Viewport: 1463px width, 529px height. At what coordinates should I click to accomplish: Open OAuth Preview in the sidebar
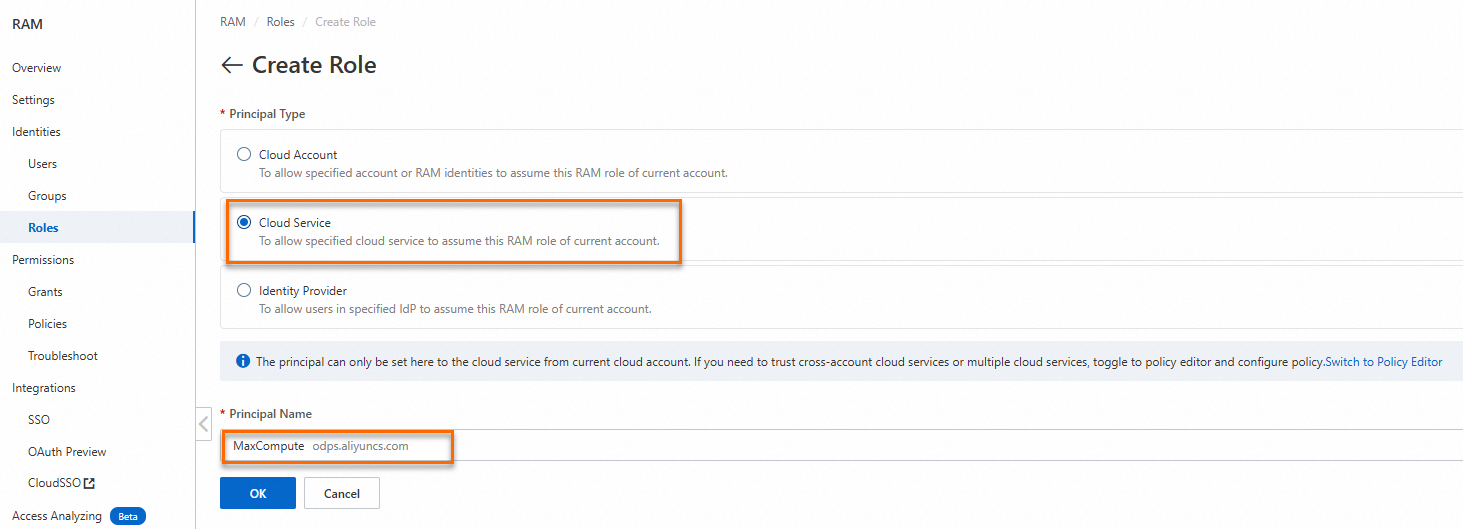tap(67, 452)
